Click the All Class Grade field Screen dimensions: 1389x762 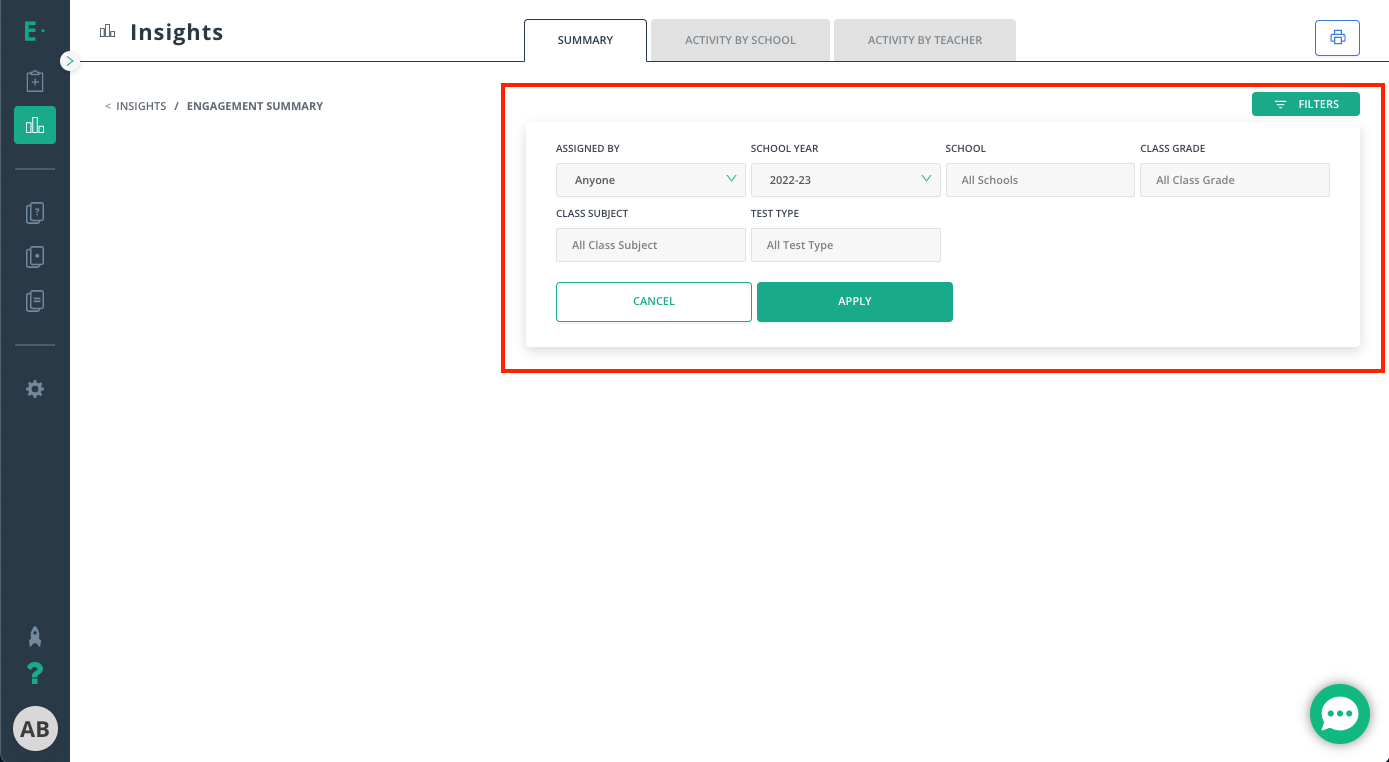click(x=1235, y=180)
